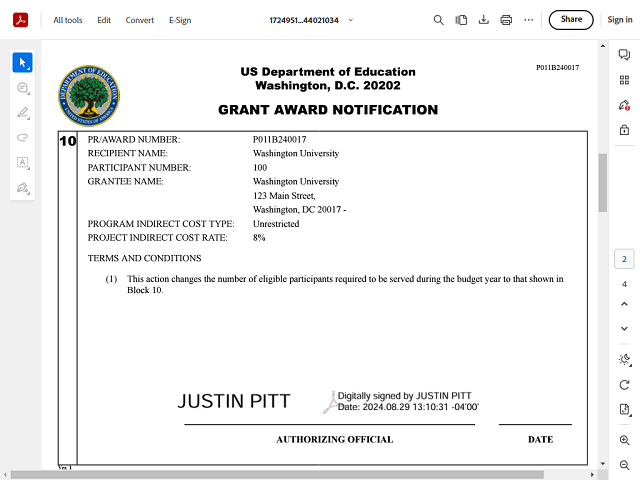
Task: Open the more options ellipsis menu
Action: coord(529,20)
